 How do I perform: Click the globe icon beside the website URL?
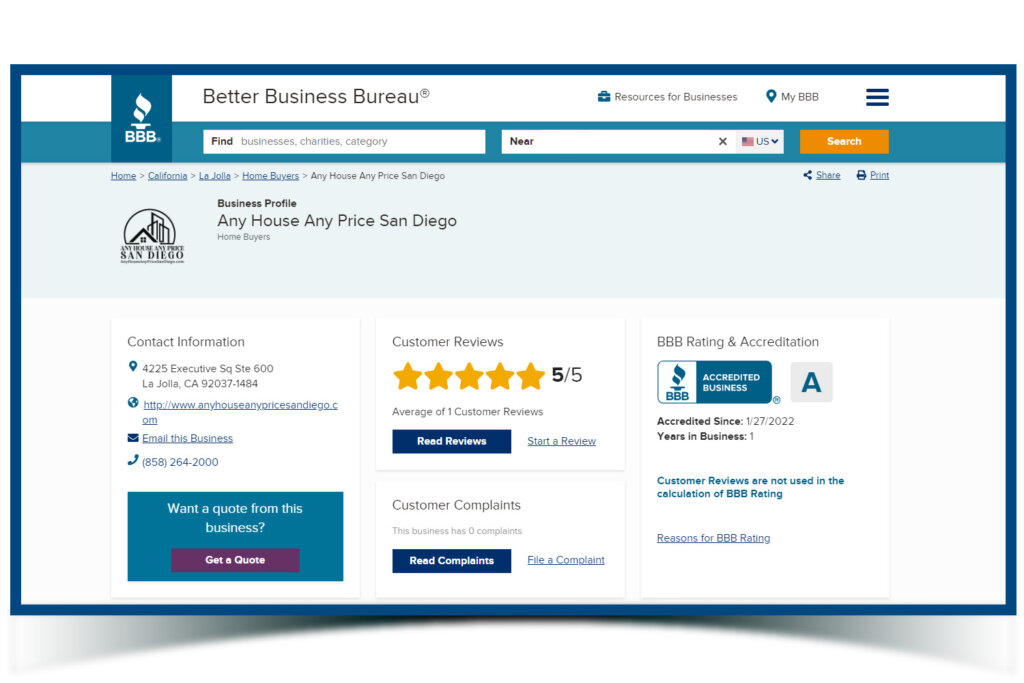pyautogui.click(x=133, y=403)
